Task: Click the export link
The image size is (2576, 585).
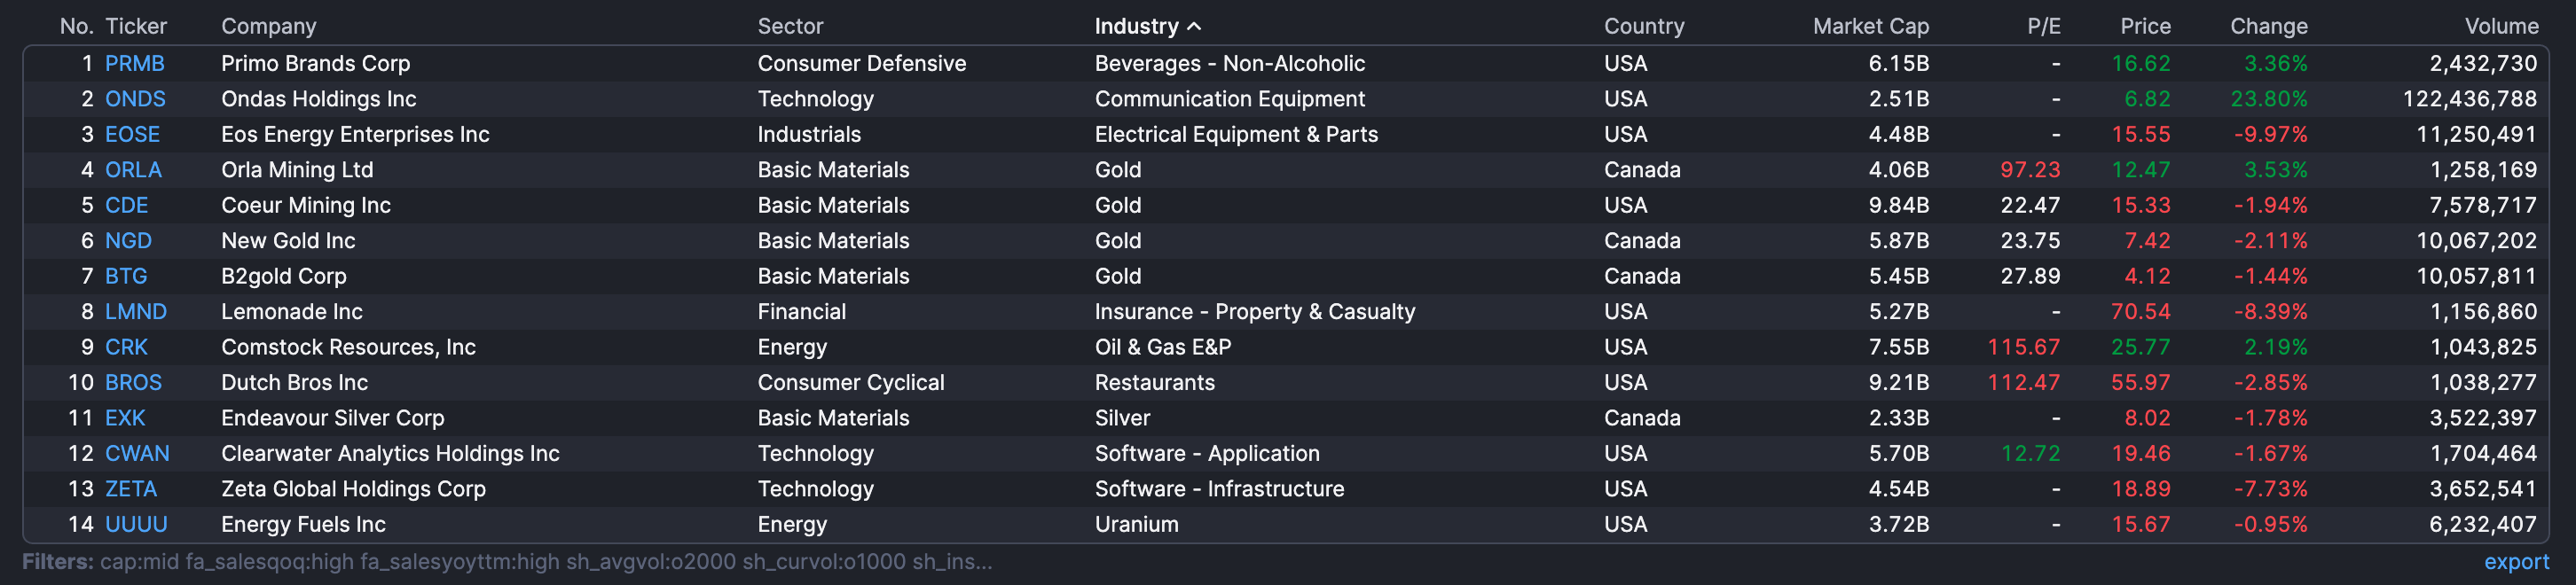Action: pos(2515,562)
